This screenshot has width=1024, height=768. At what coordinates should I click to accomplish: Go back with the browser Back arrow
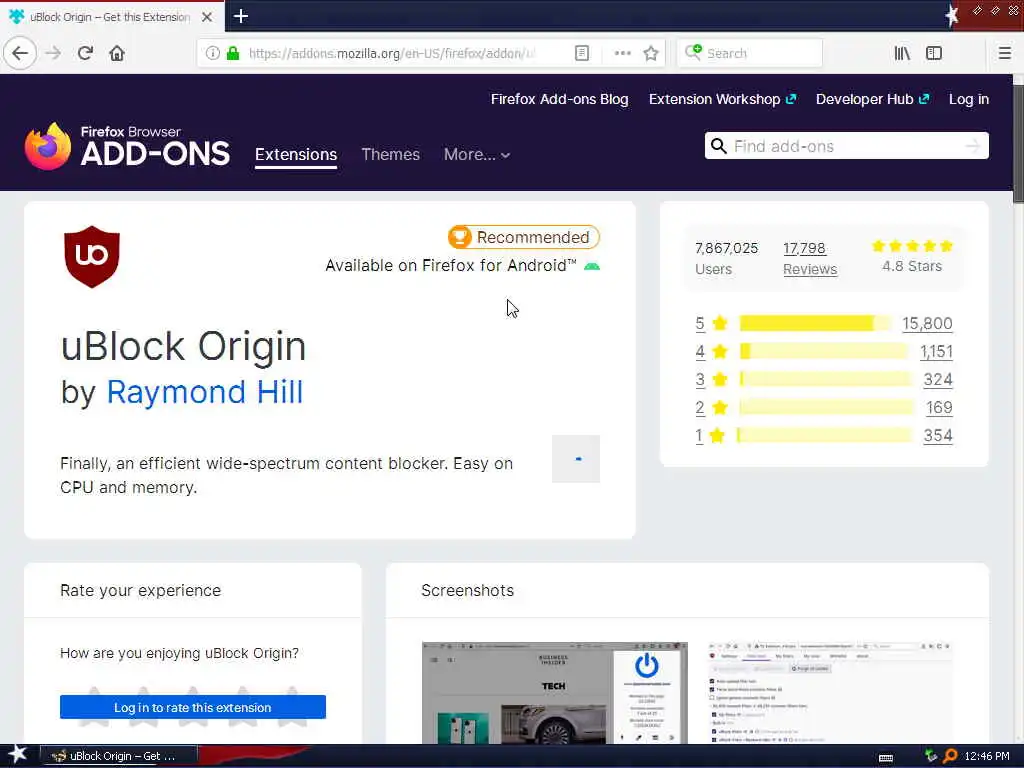[20, 53]
